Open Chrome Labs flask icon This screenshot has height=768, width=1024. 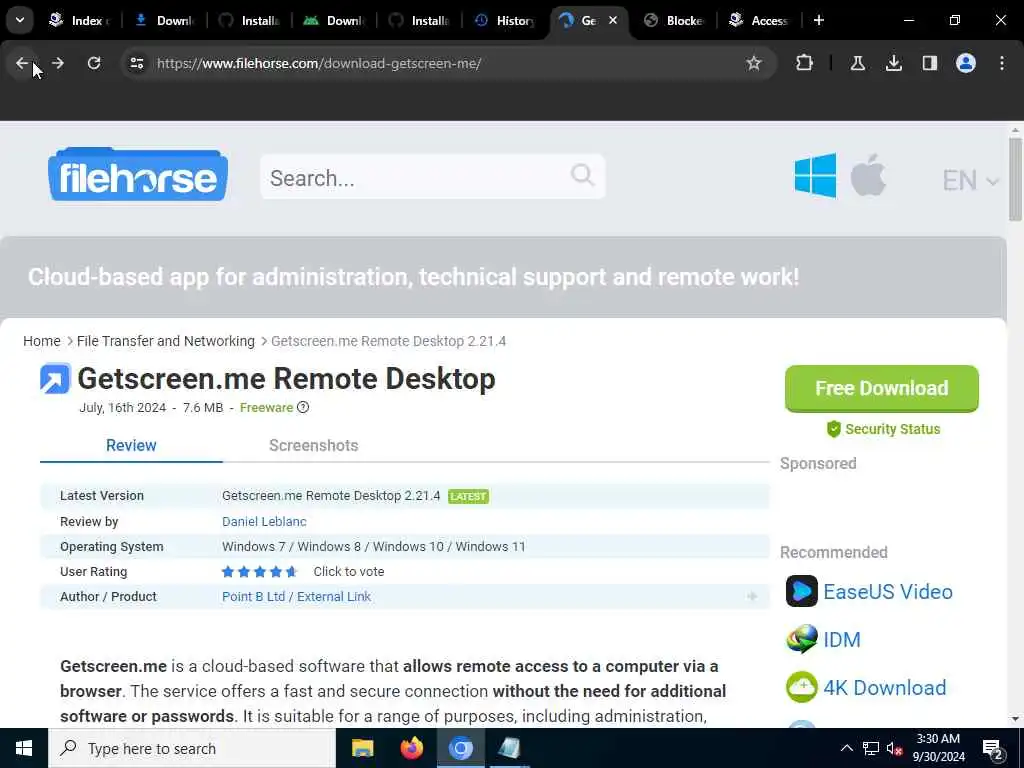coord(857,63)
